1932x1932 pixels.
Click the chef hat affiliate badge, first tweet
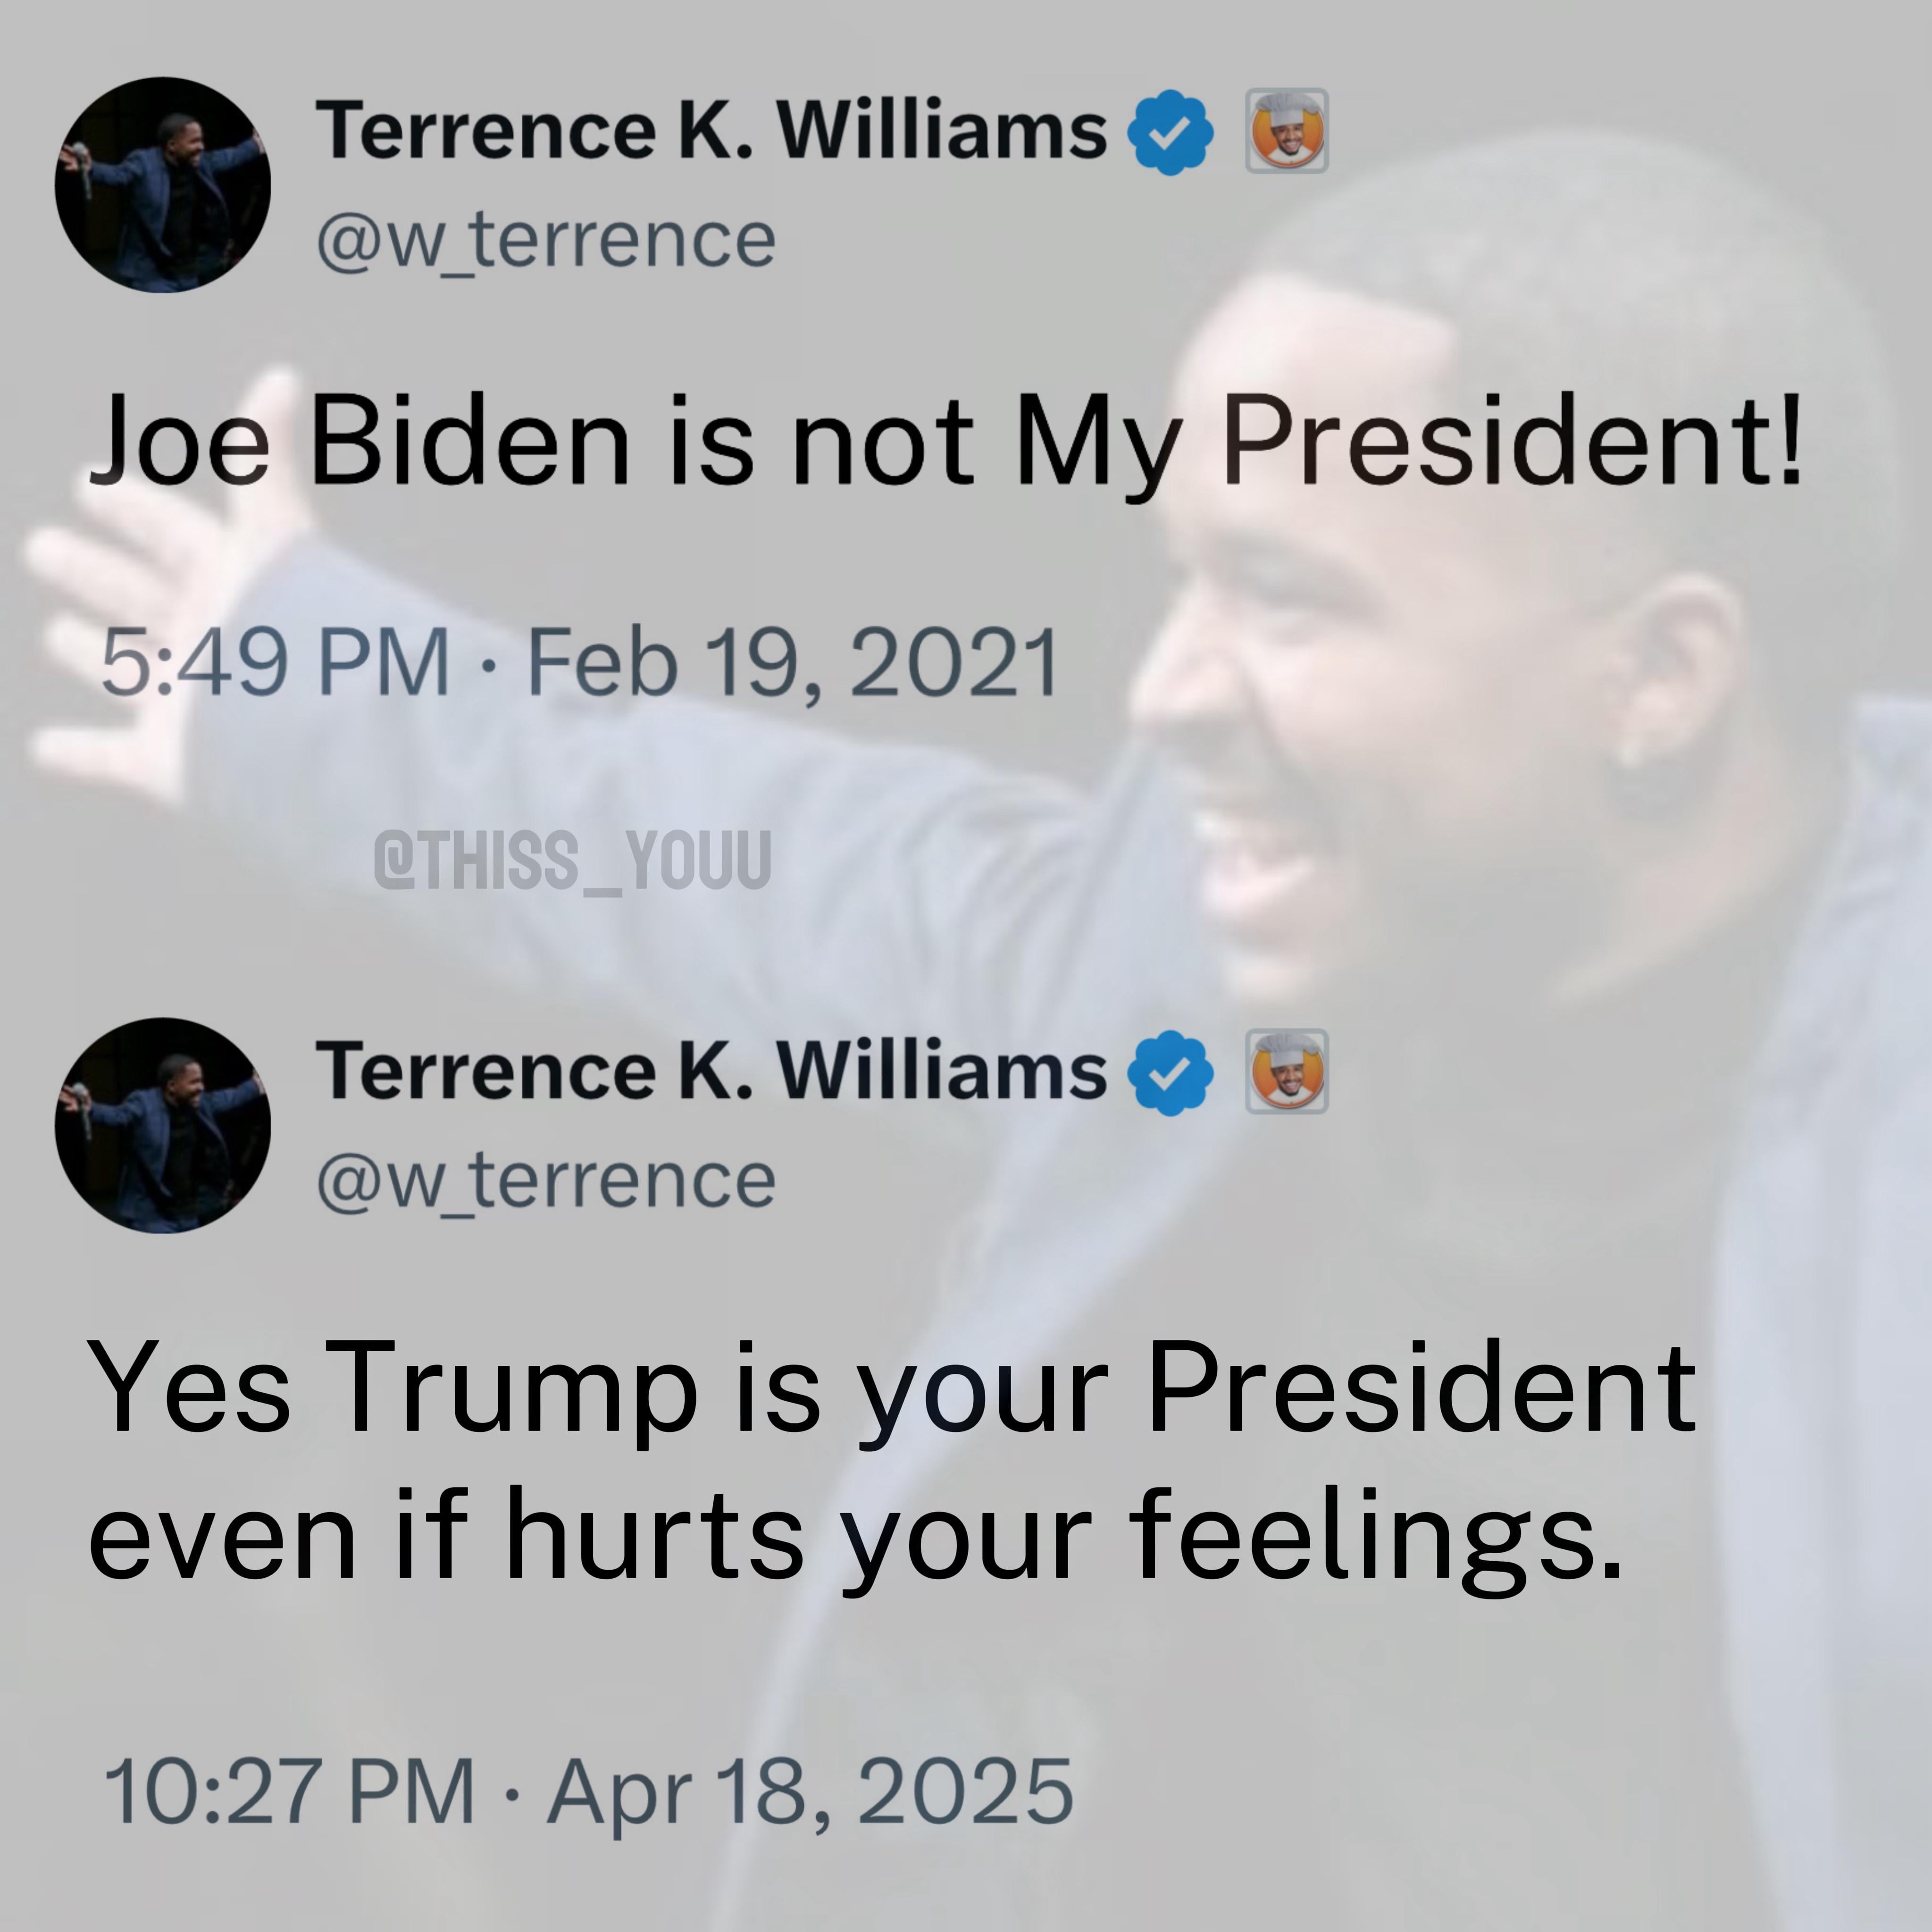pos(1286,130)
